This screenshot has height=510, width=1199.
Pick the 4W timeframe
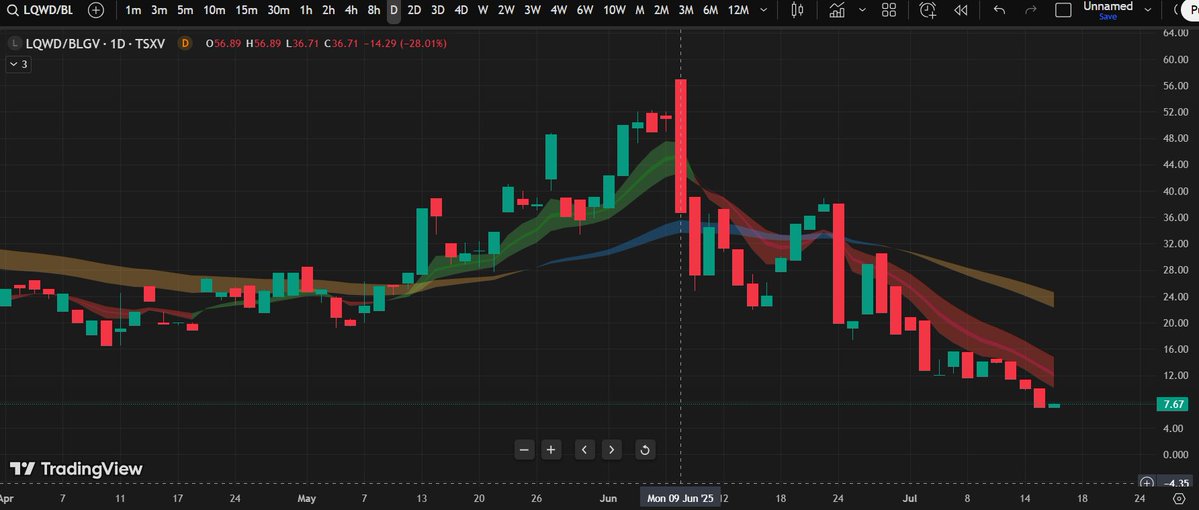pos(558,10)
